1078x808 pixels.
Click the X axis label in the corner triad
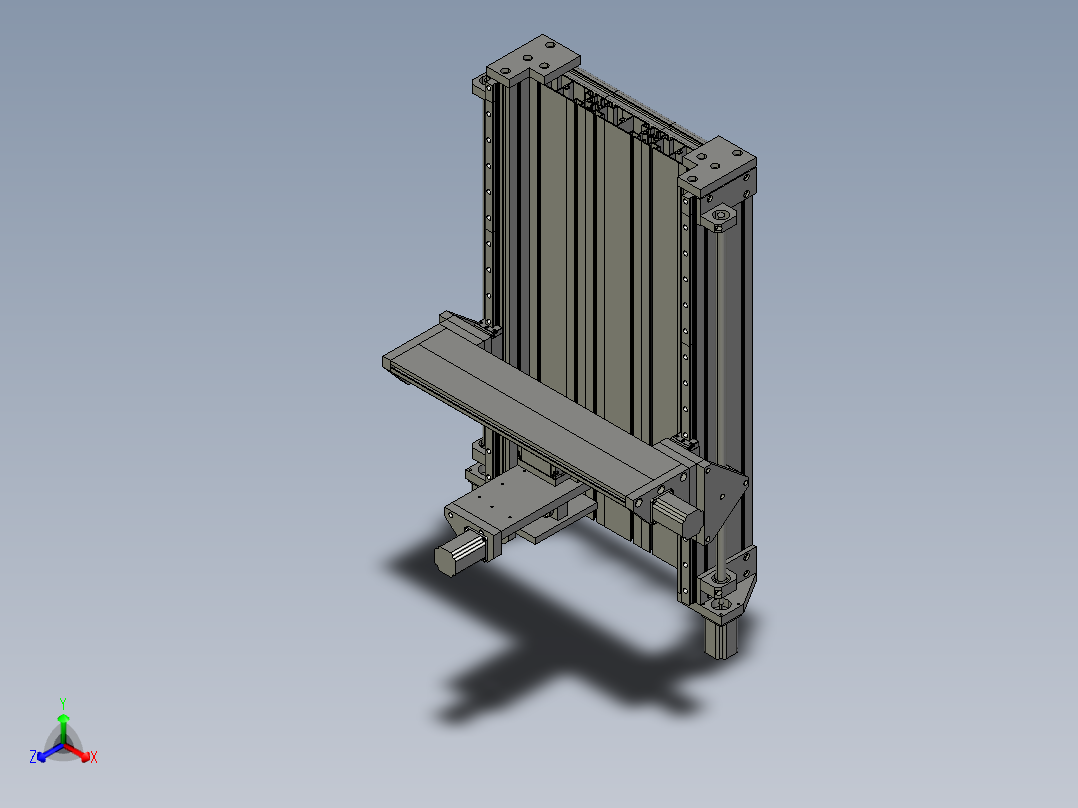(x=94, y=757)
